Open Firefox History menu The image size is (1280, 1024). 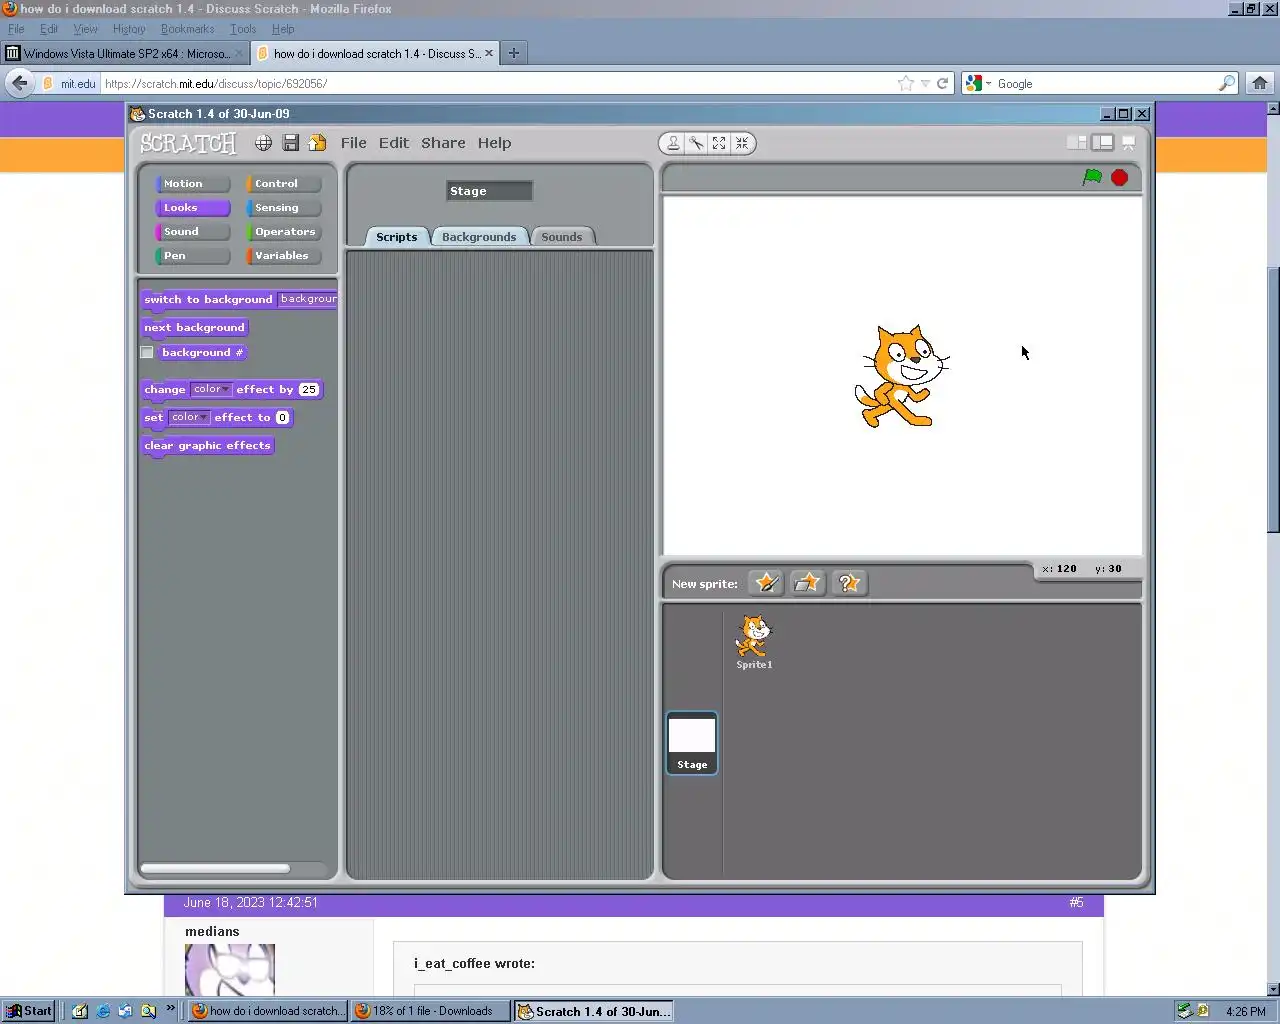[128, 29]
